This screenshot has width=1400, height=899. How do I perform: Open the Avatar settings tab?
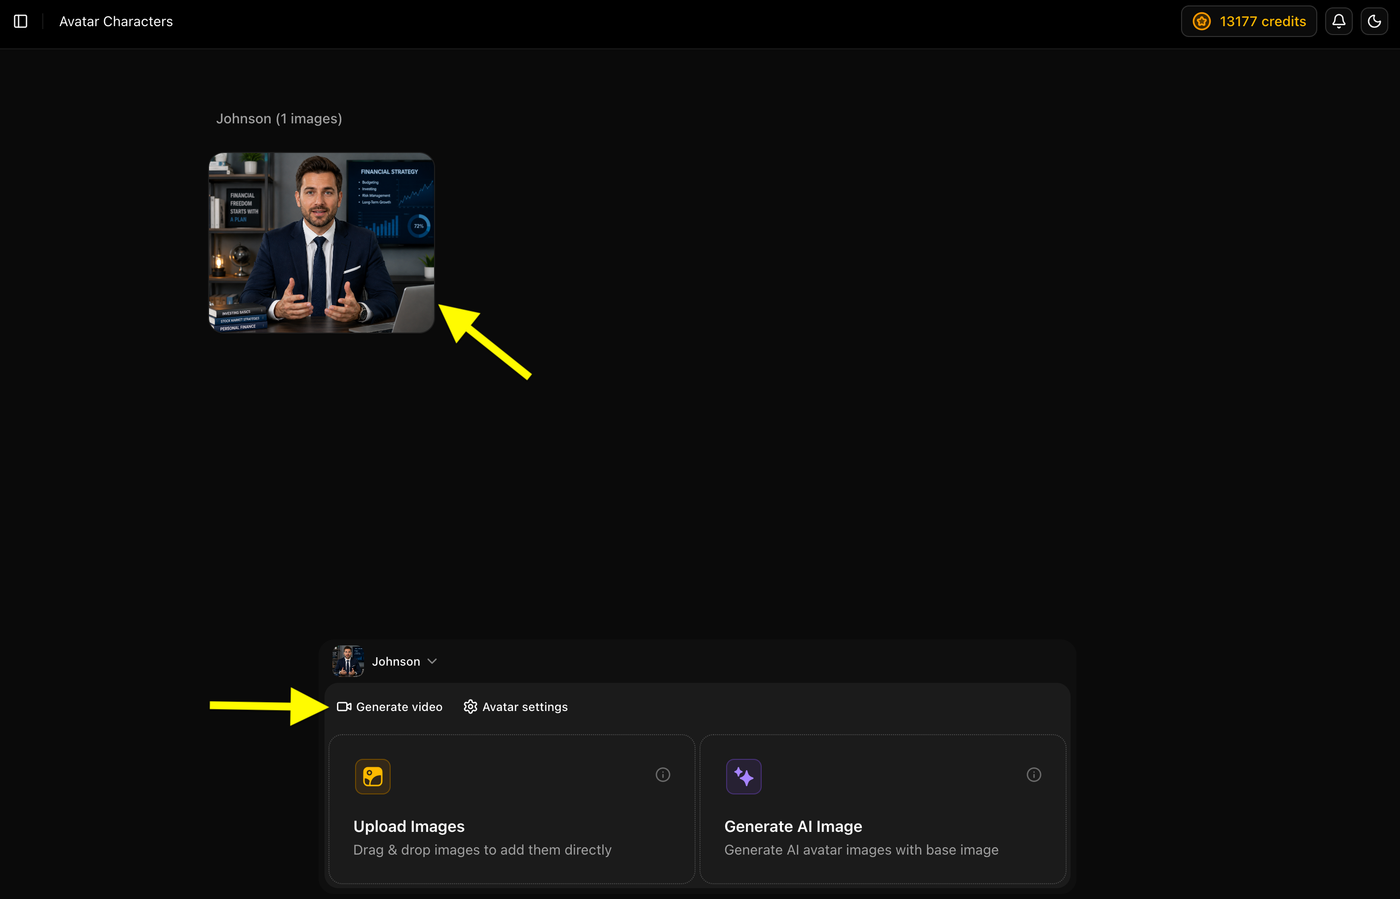coord(515,707)
